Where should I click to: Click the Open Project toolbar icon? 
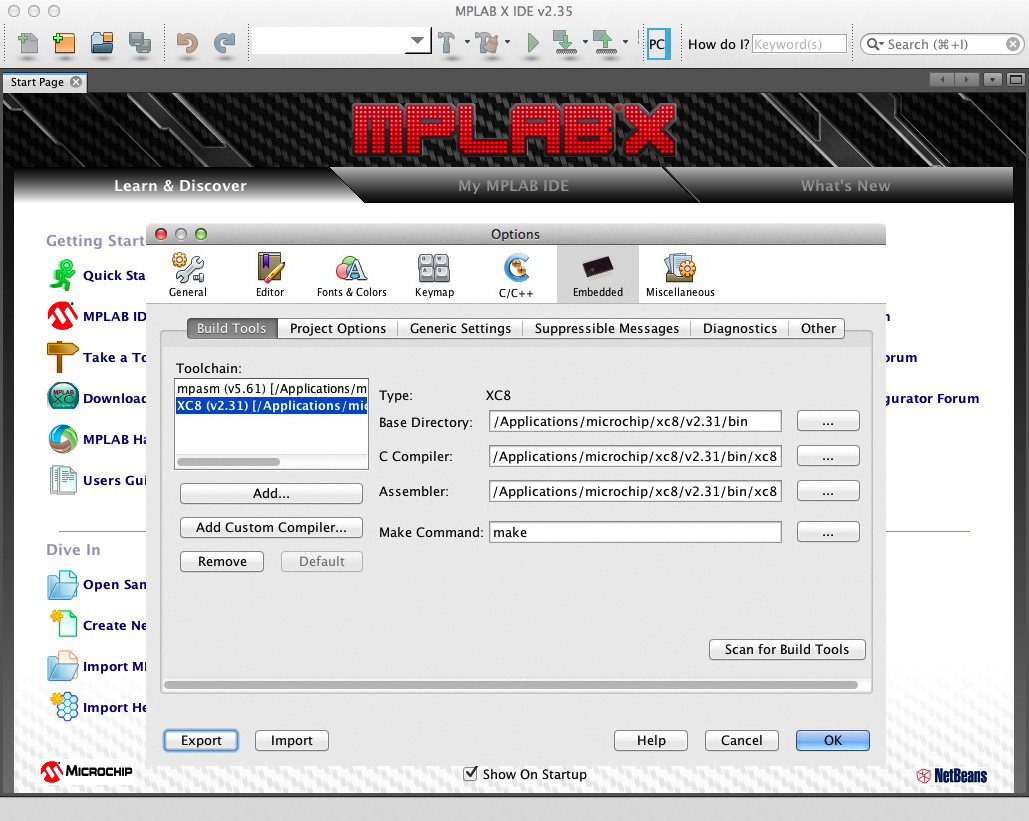coord(102,43)
